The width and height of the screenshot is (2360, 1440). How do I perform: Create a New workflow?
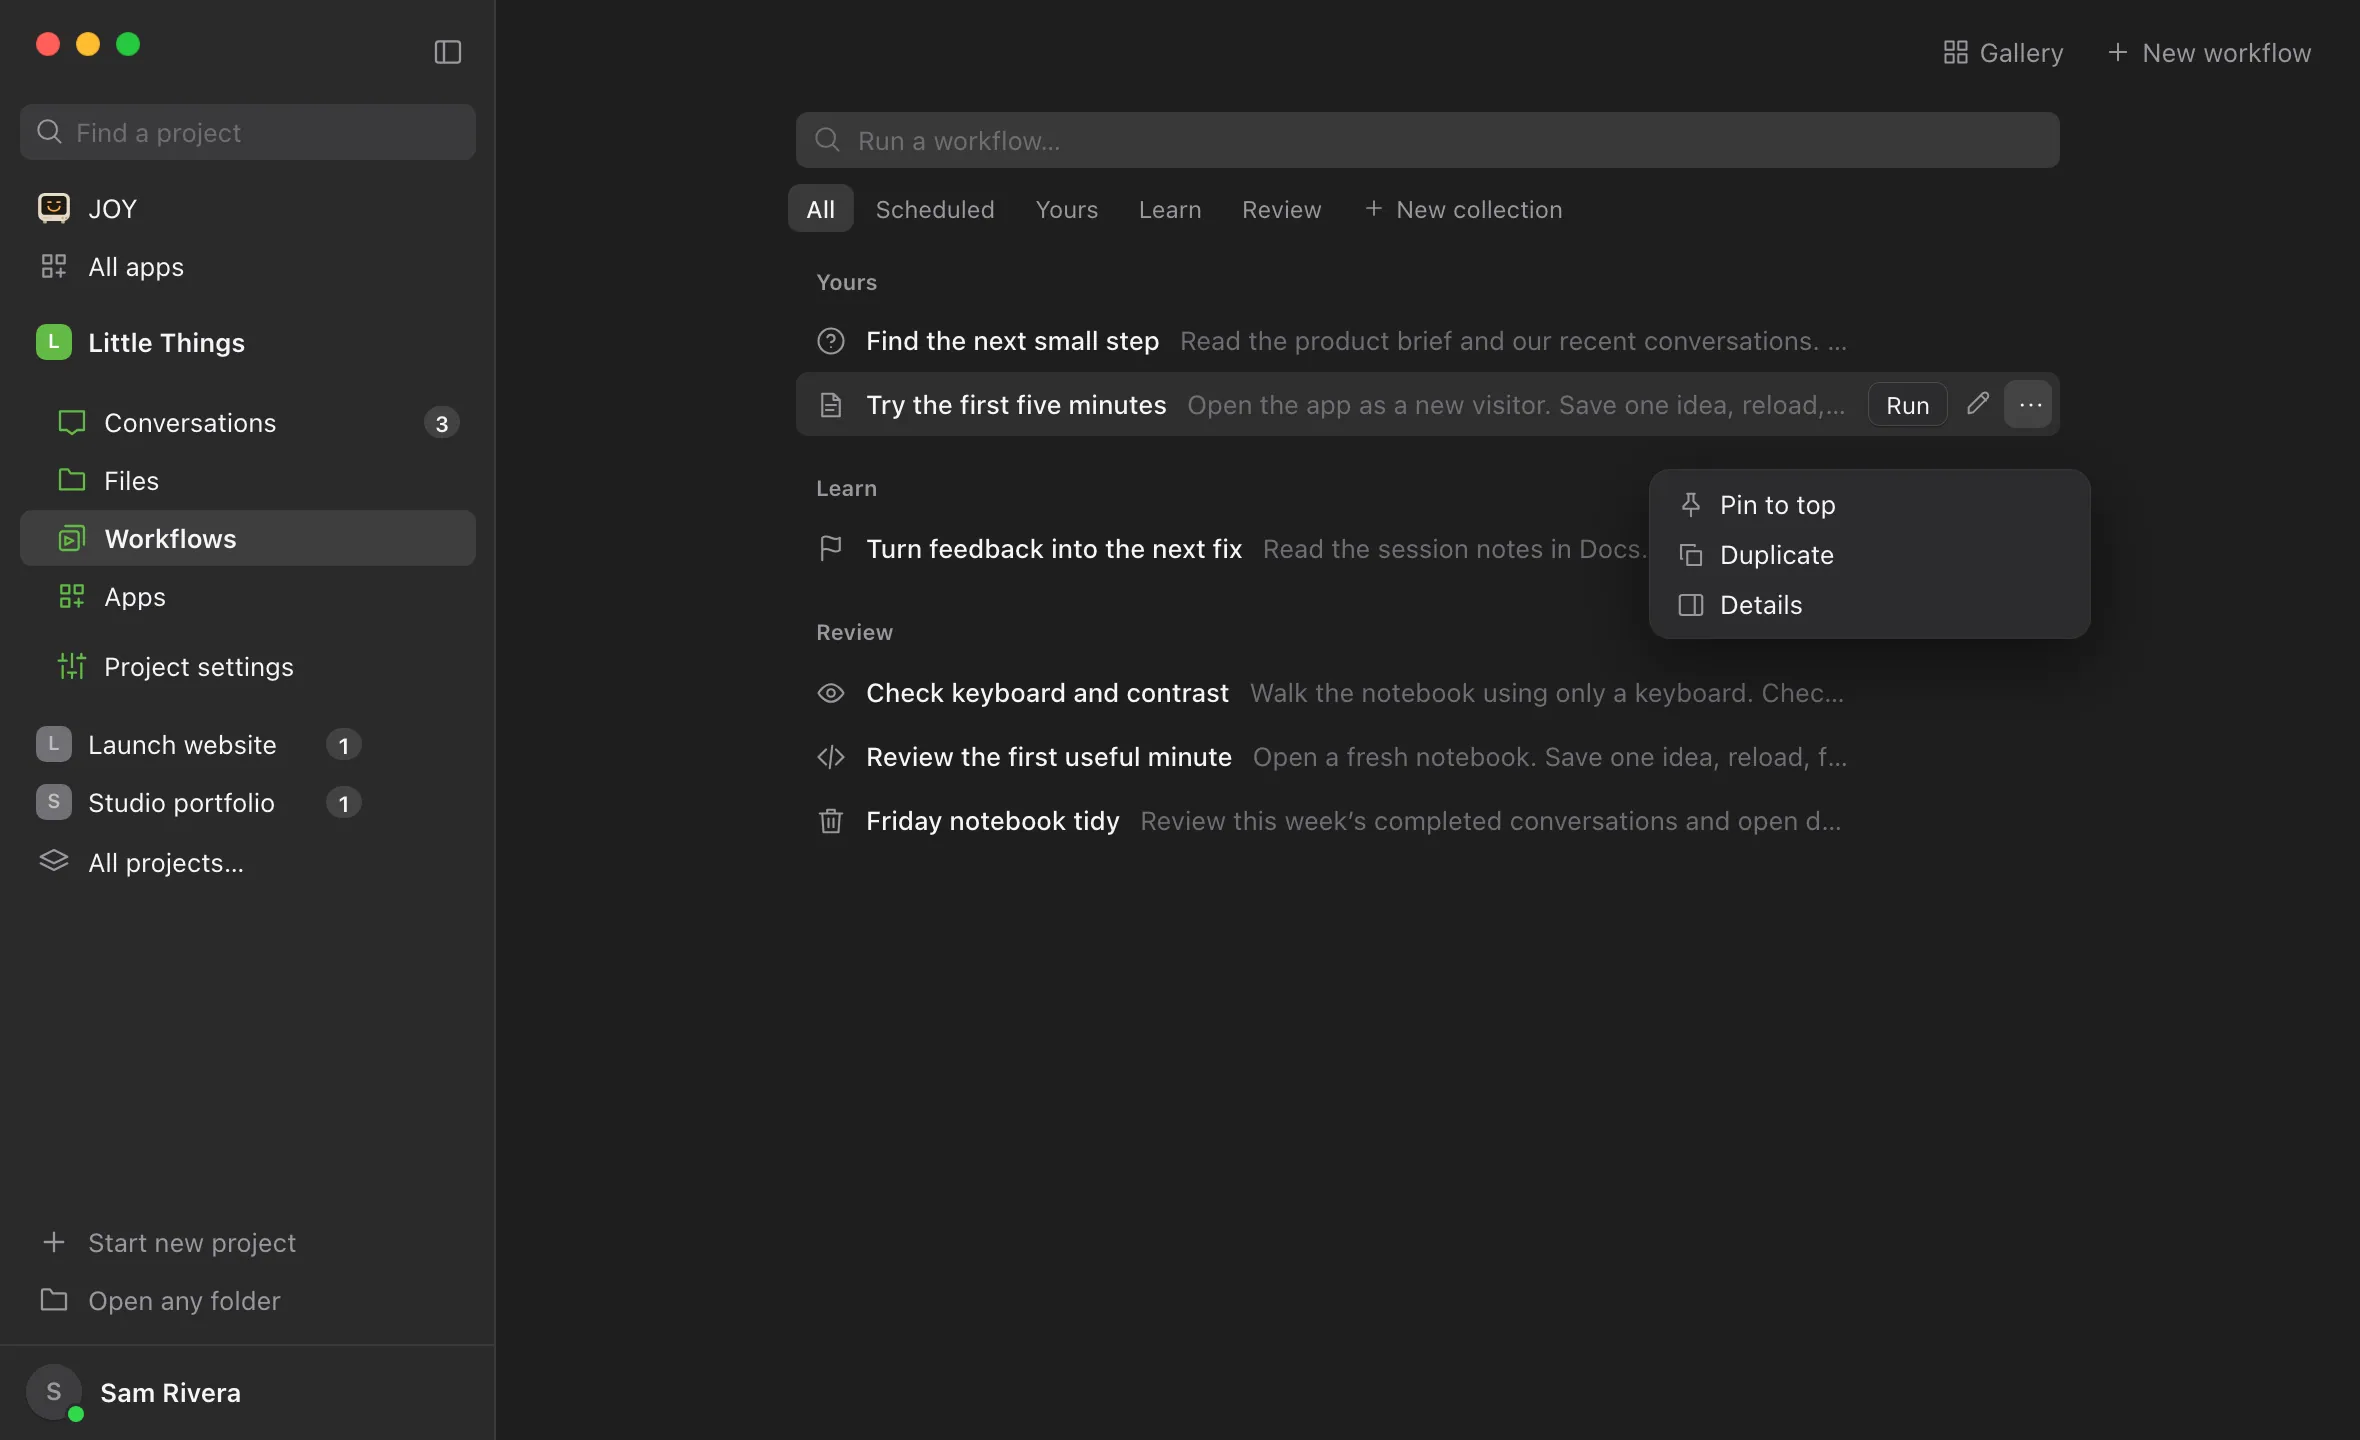pos(2209,53)
